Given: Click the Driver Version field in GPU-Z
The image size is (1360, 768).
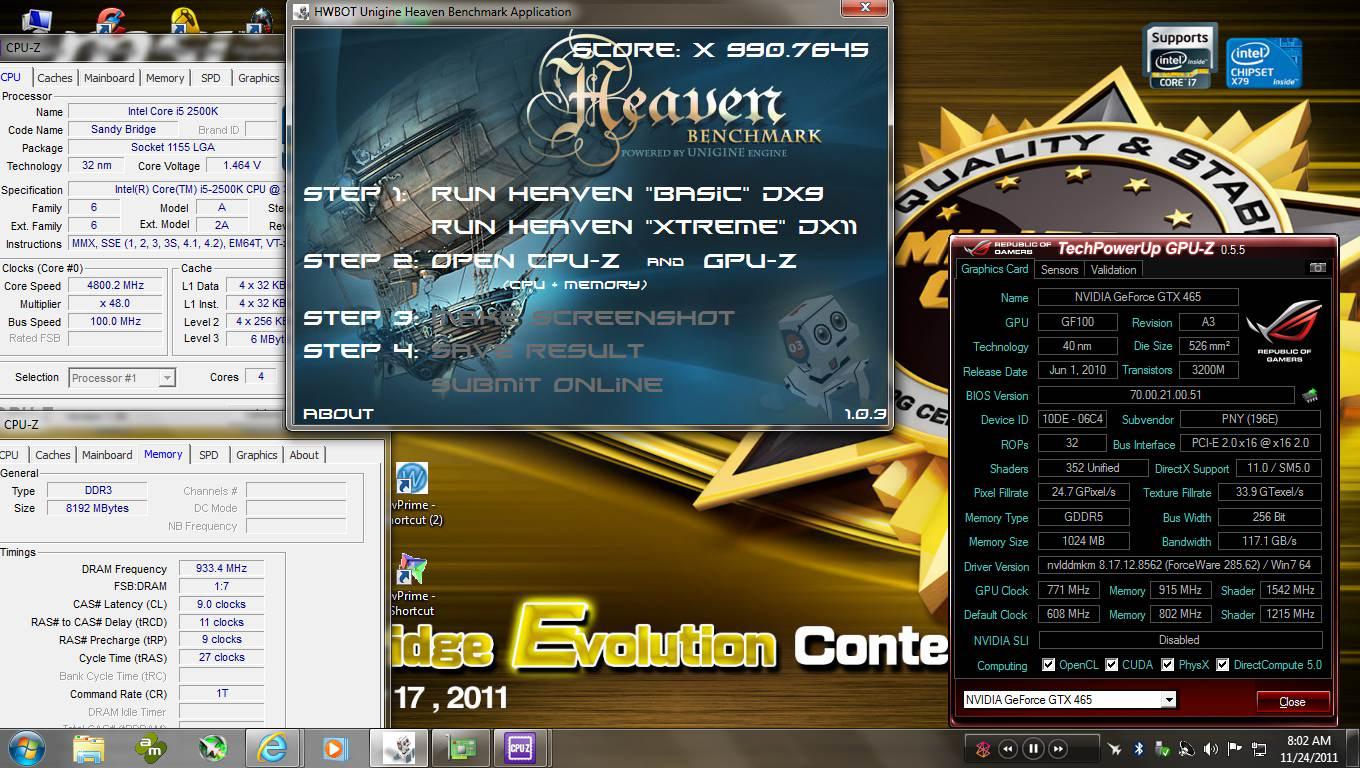Looking at the screenshot, I should click(x=1179, y=566).
